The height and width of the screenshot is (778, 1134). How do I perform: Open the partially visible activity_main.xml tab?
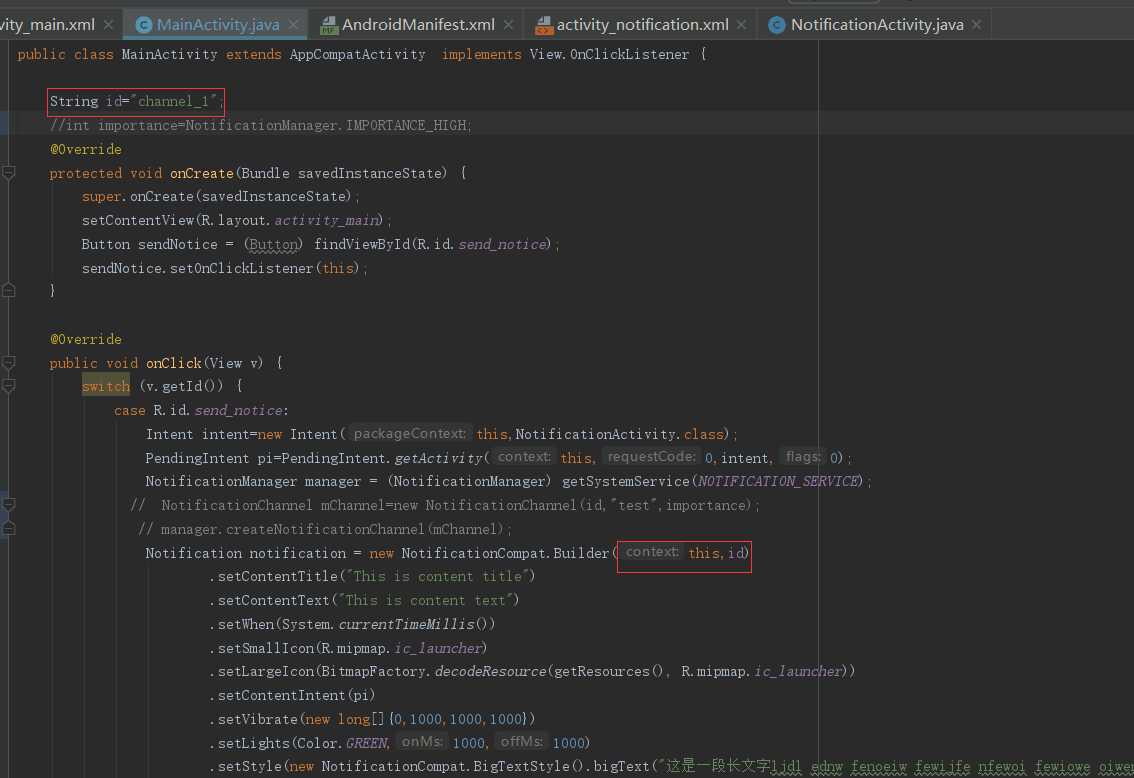pos(46,25)
